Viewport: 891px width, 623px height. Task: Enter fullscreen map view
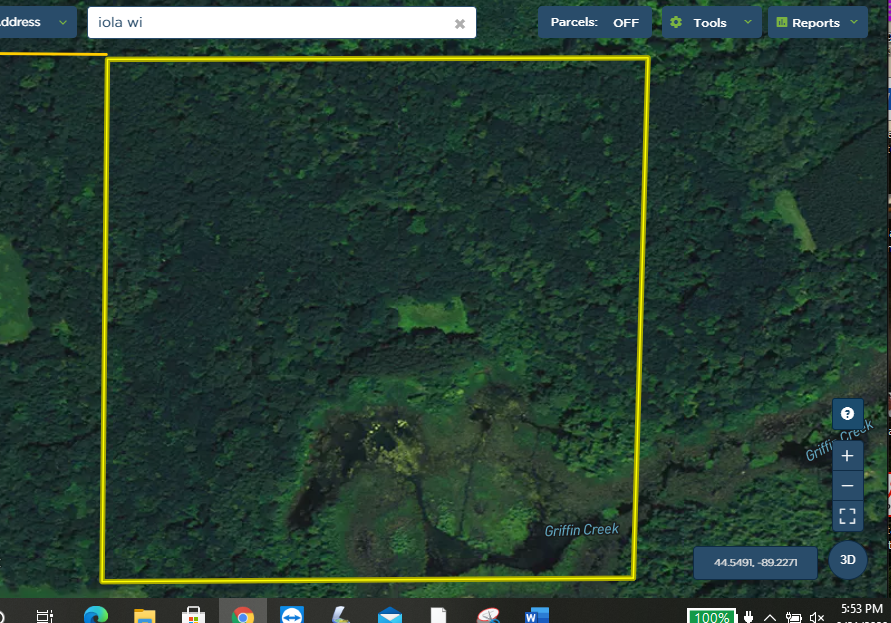tap(847, 516)
